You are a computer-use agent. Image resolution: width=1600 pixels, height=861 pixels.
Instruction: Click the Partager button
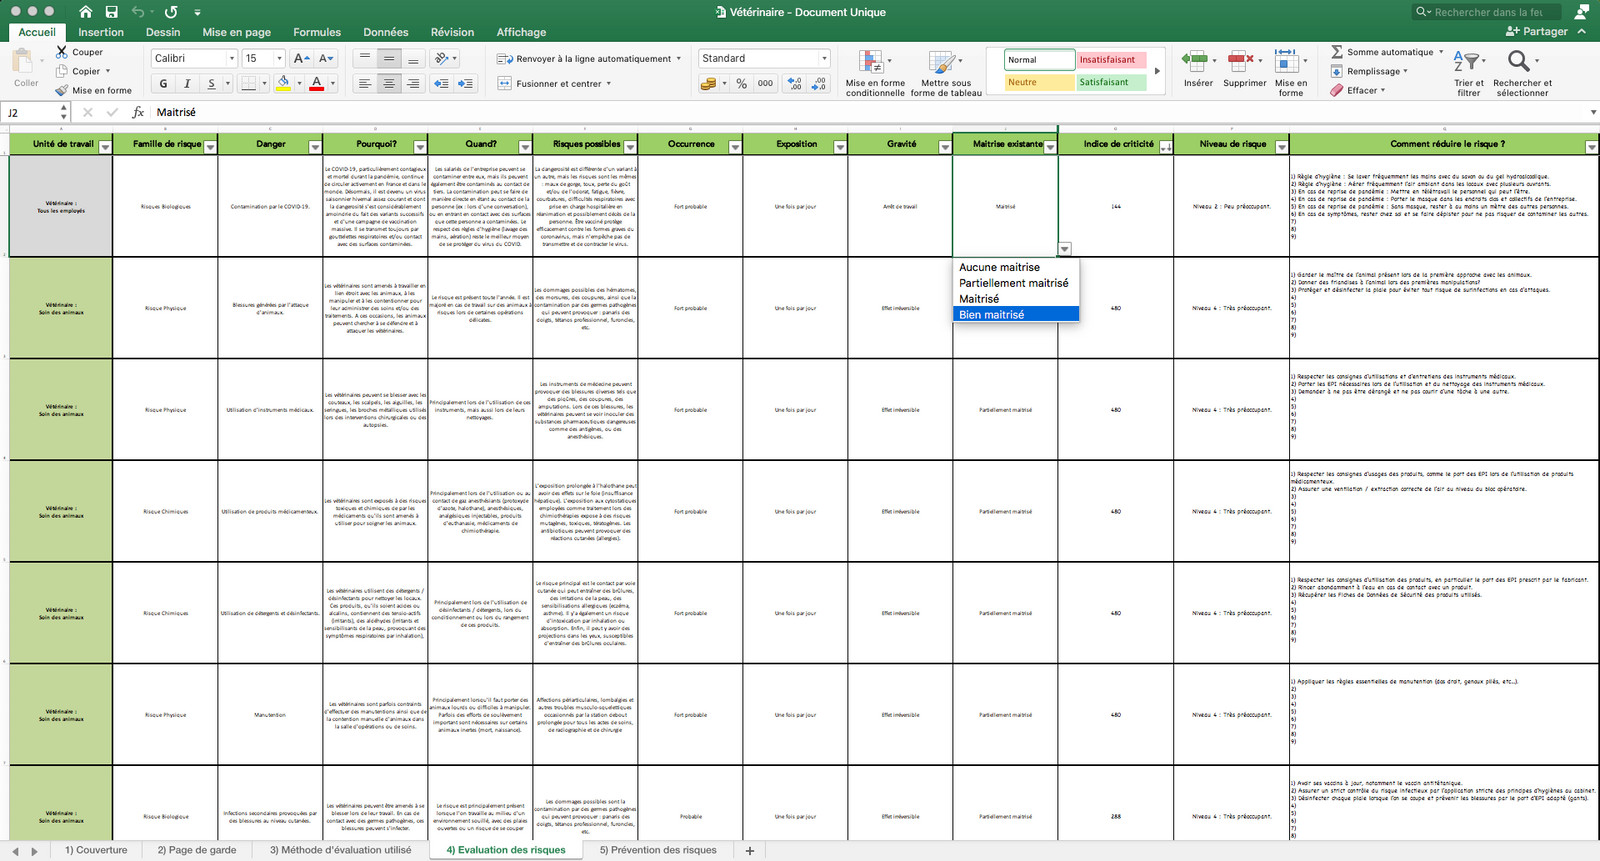pos(1537,32)
